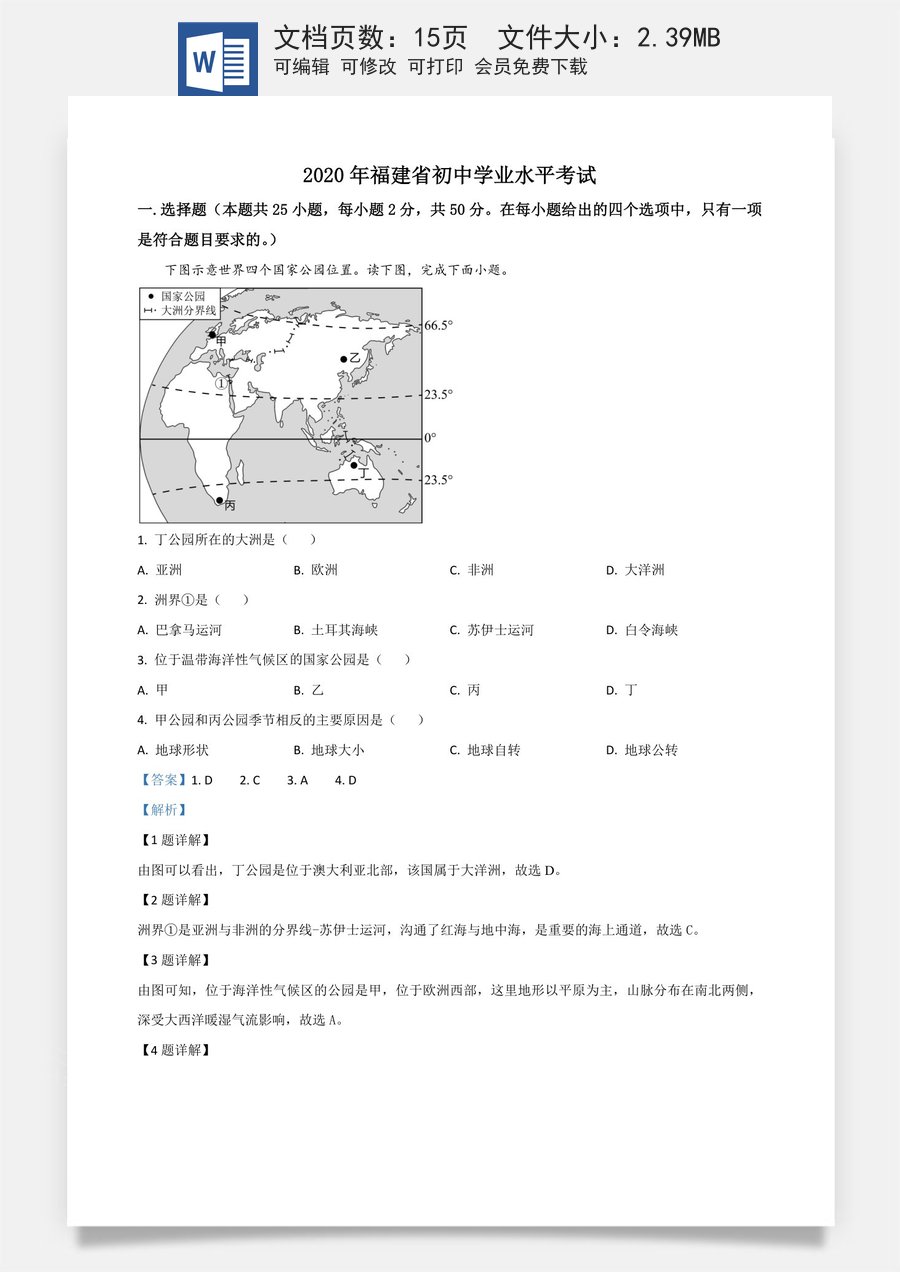Viewport: 900px width, 1272px height.
Task: Click the '【2题详解】' heading
Action: [175, 900]
